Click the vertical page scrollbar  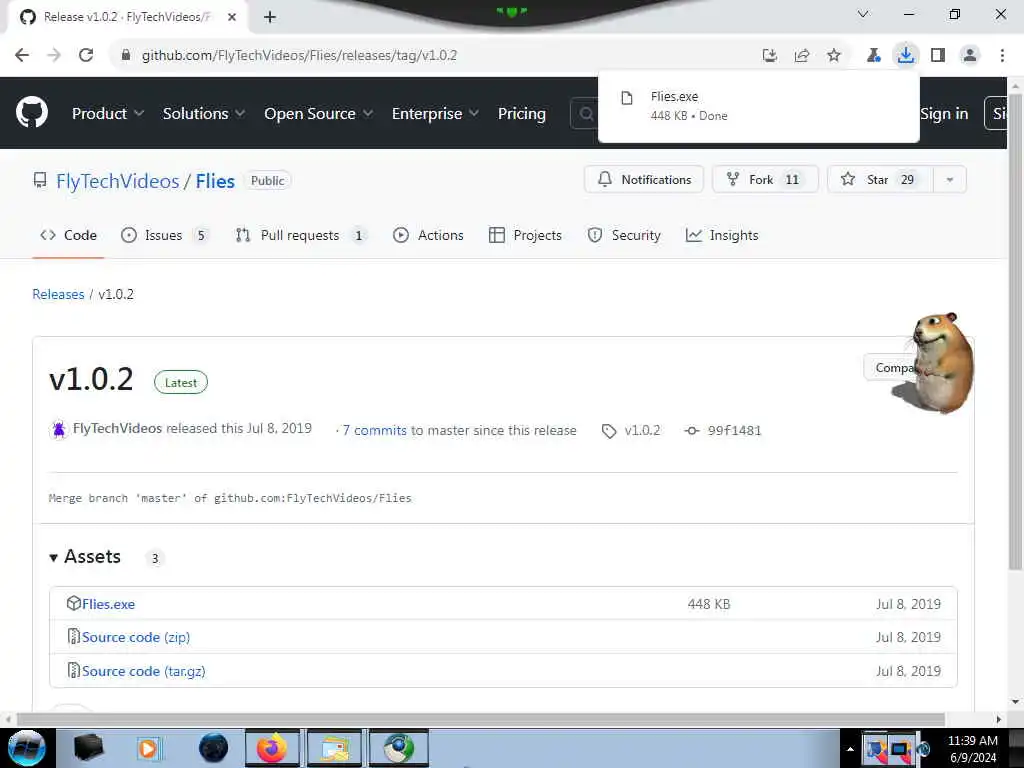[1015, 333]
